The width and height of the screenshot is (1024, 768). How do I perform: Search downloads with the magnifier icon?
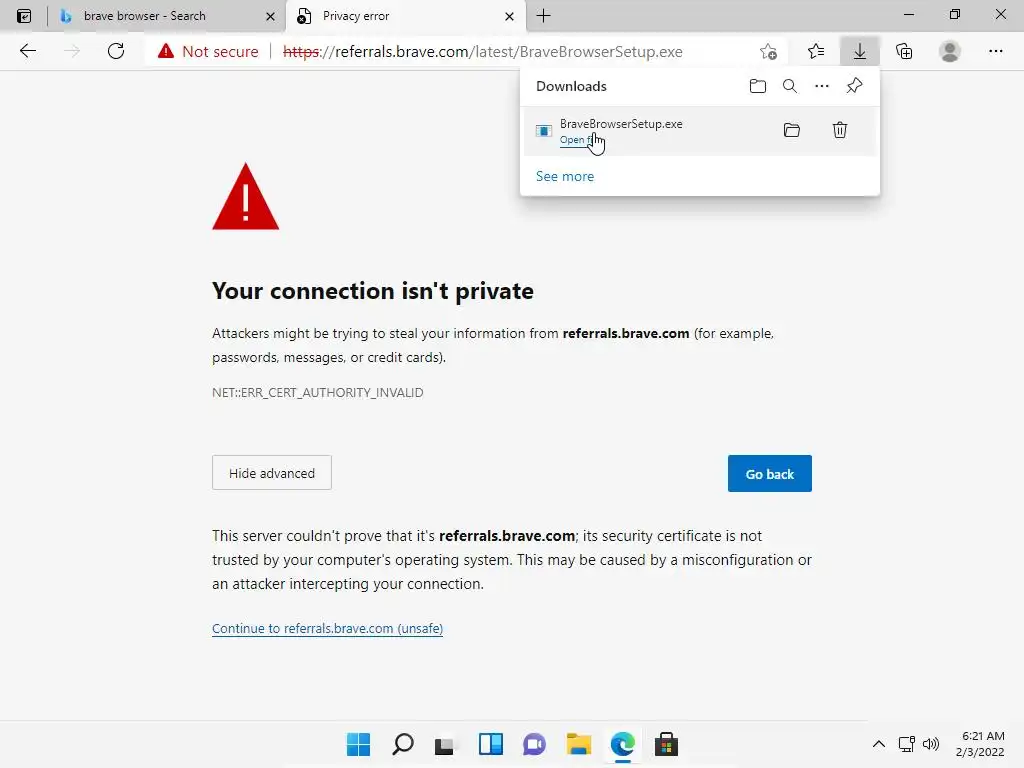(790, 86)
